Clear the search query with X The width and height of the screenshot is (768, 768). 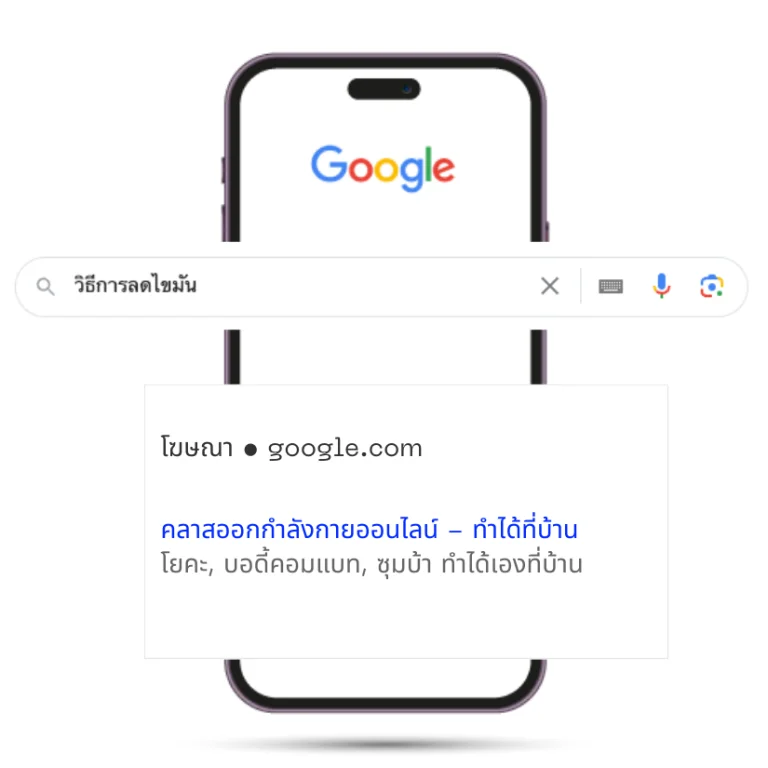(x=550, y=286)
